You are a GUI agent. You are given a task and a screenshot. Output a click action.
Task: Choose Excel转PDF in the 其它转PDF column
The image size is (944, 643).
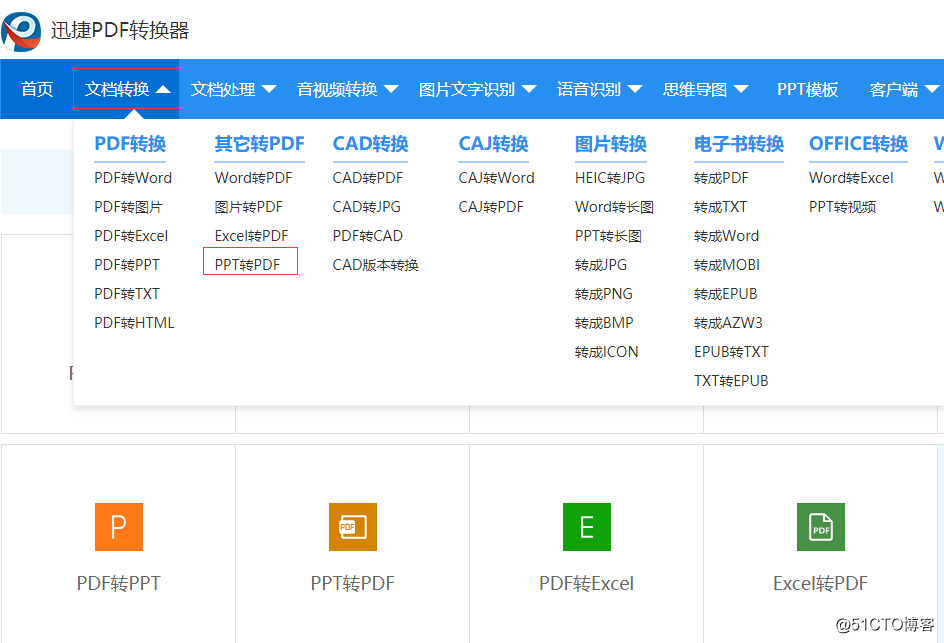[x=251, y=235]
